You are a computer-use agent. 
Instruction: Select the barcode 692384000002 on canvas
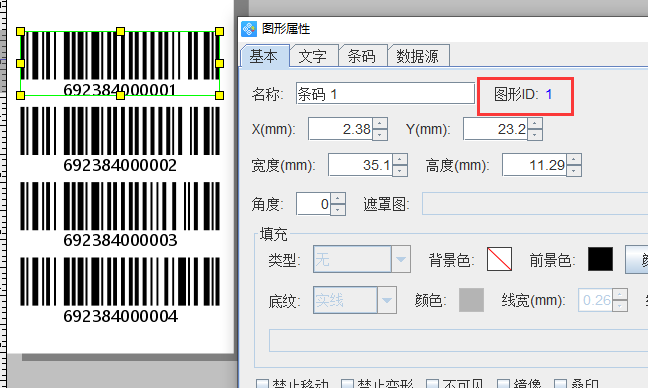point(120,140)
